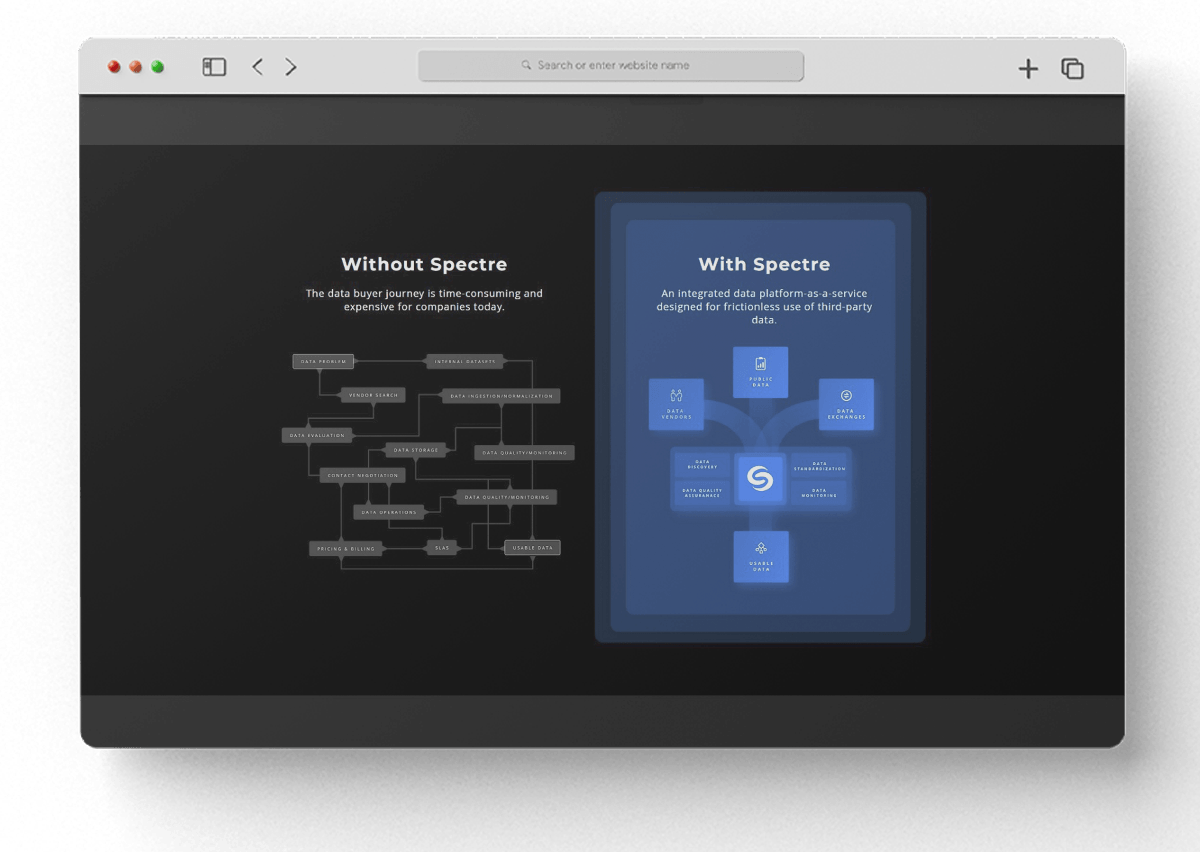
Task: Click the gray Usable Data flowchart node
Action: 532,548
